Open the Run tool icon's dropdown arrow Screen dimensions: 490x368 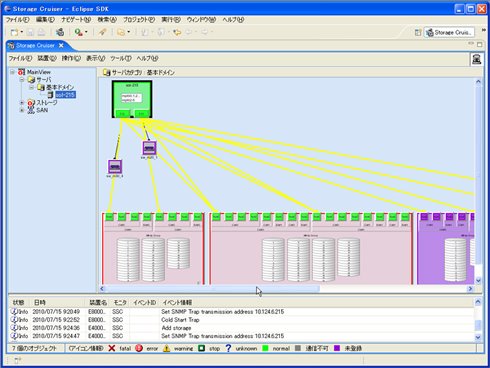(86, 32)
